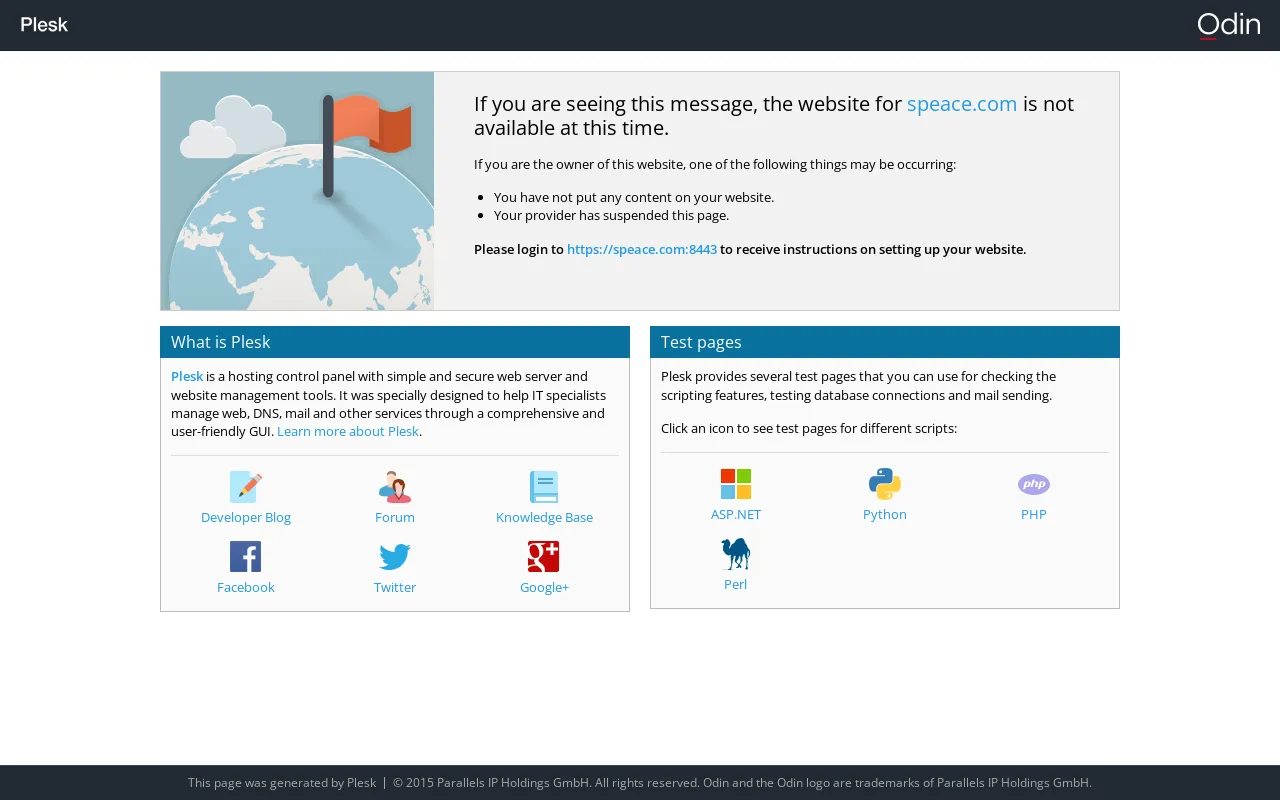Click the Developer Blog pencil icon
This screenshot has width=1280, height=800.
click(246, 487)
